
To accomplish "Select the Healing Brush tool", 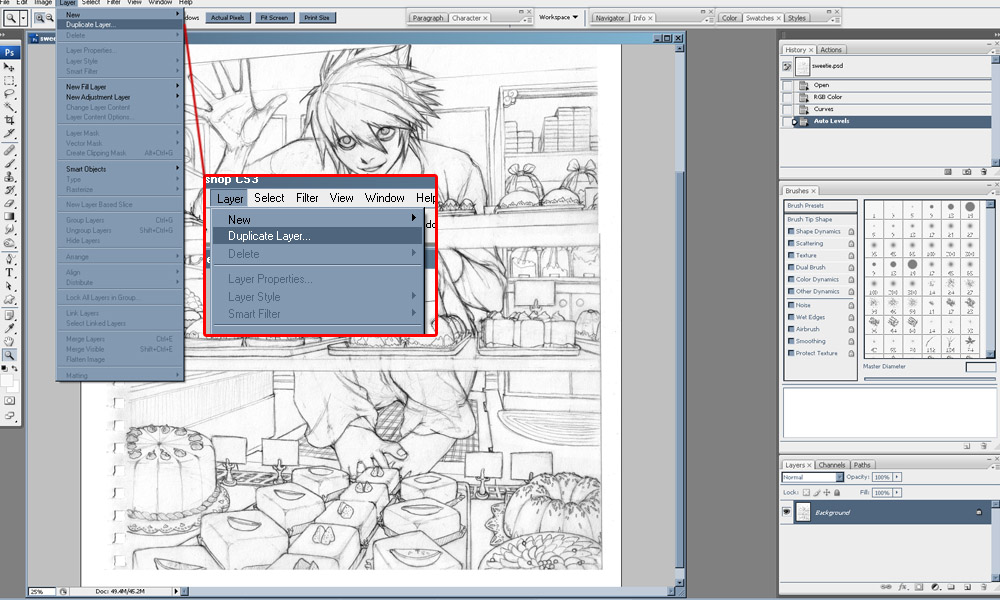I will 9,150.
